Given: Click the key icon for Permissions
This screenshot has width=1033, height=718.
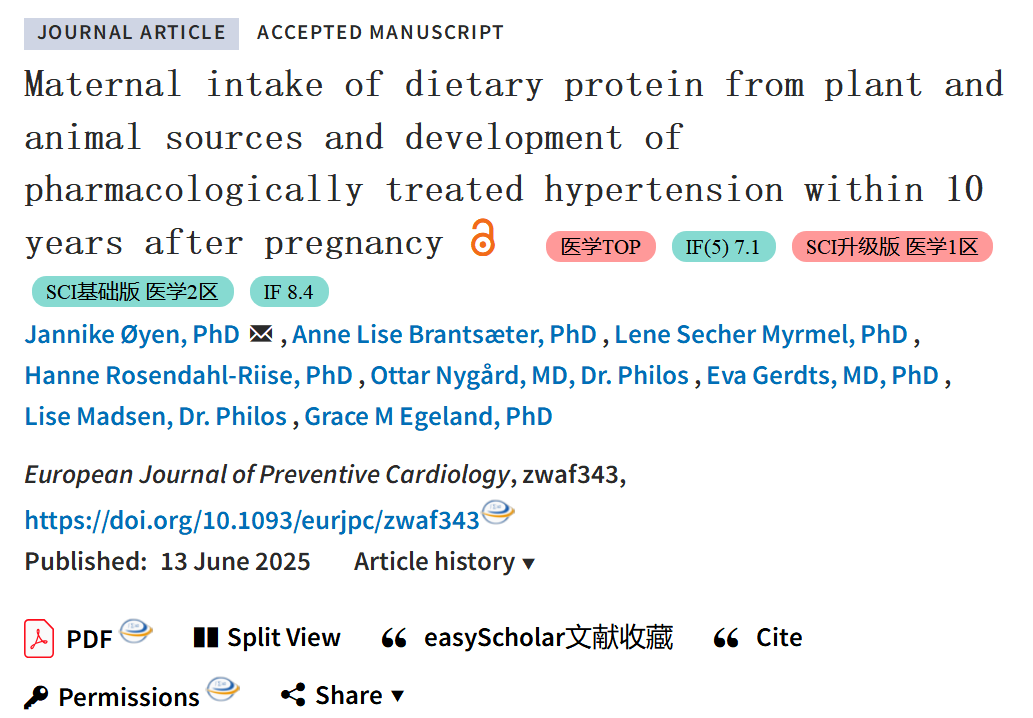Looking at the screenshot, I should click(36, 696).
